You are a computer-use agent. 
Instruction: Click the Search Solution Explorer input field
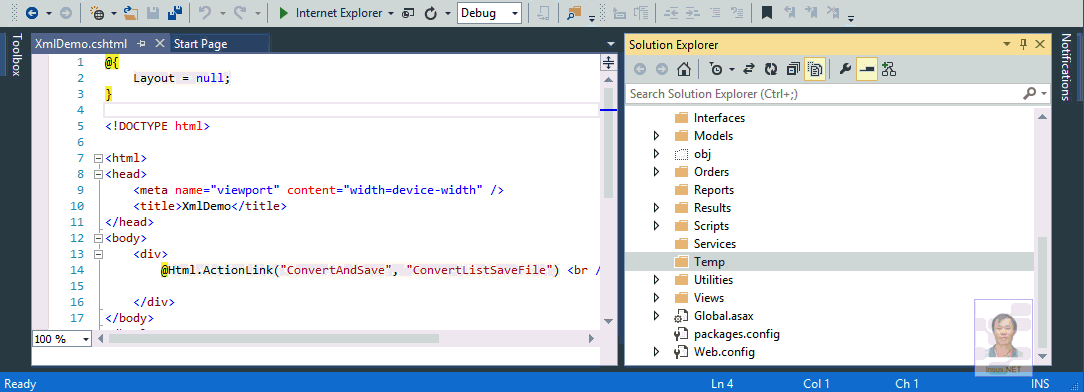tap(823, 93)
